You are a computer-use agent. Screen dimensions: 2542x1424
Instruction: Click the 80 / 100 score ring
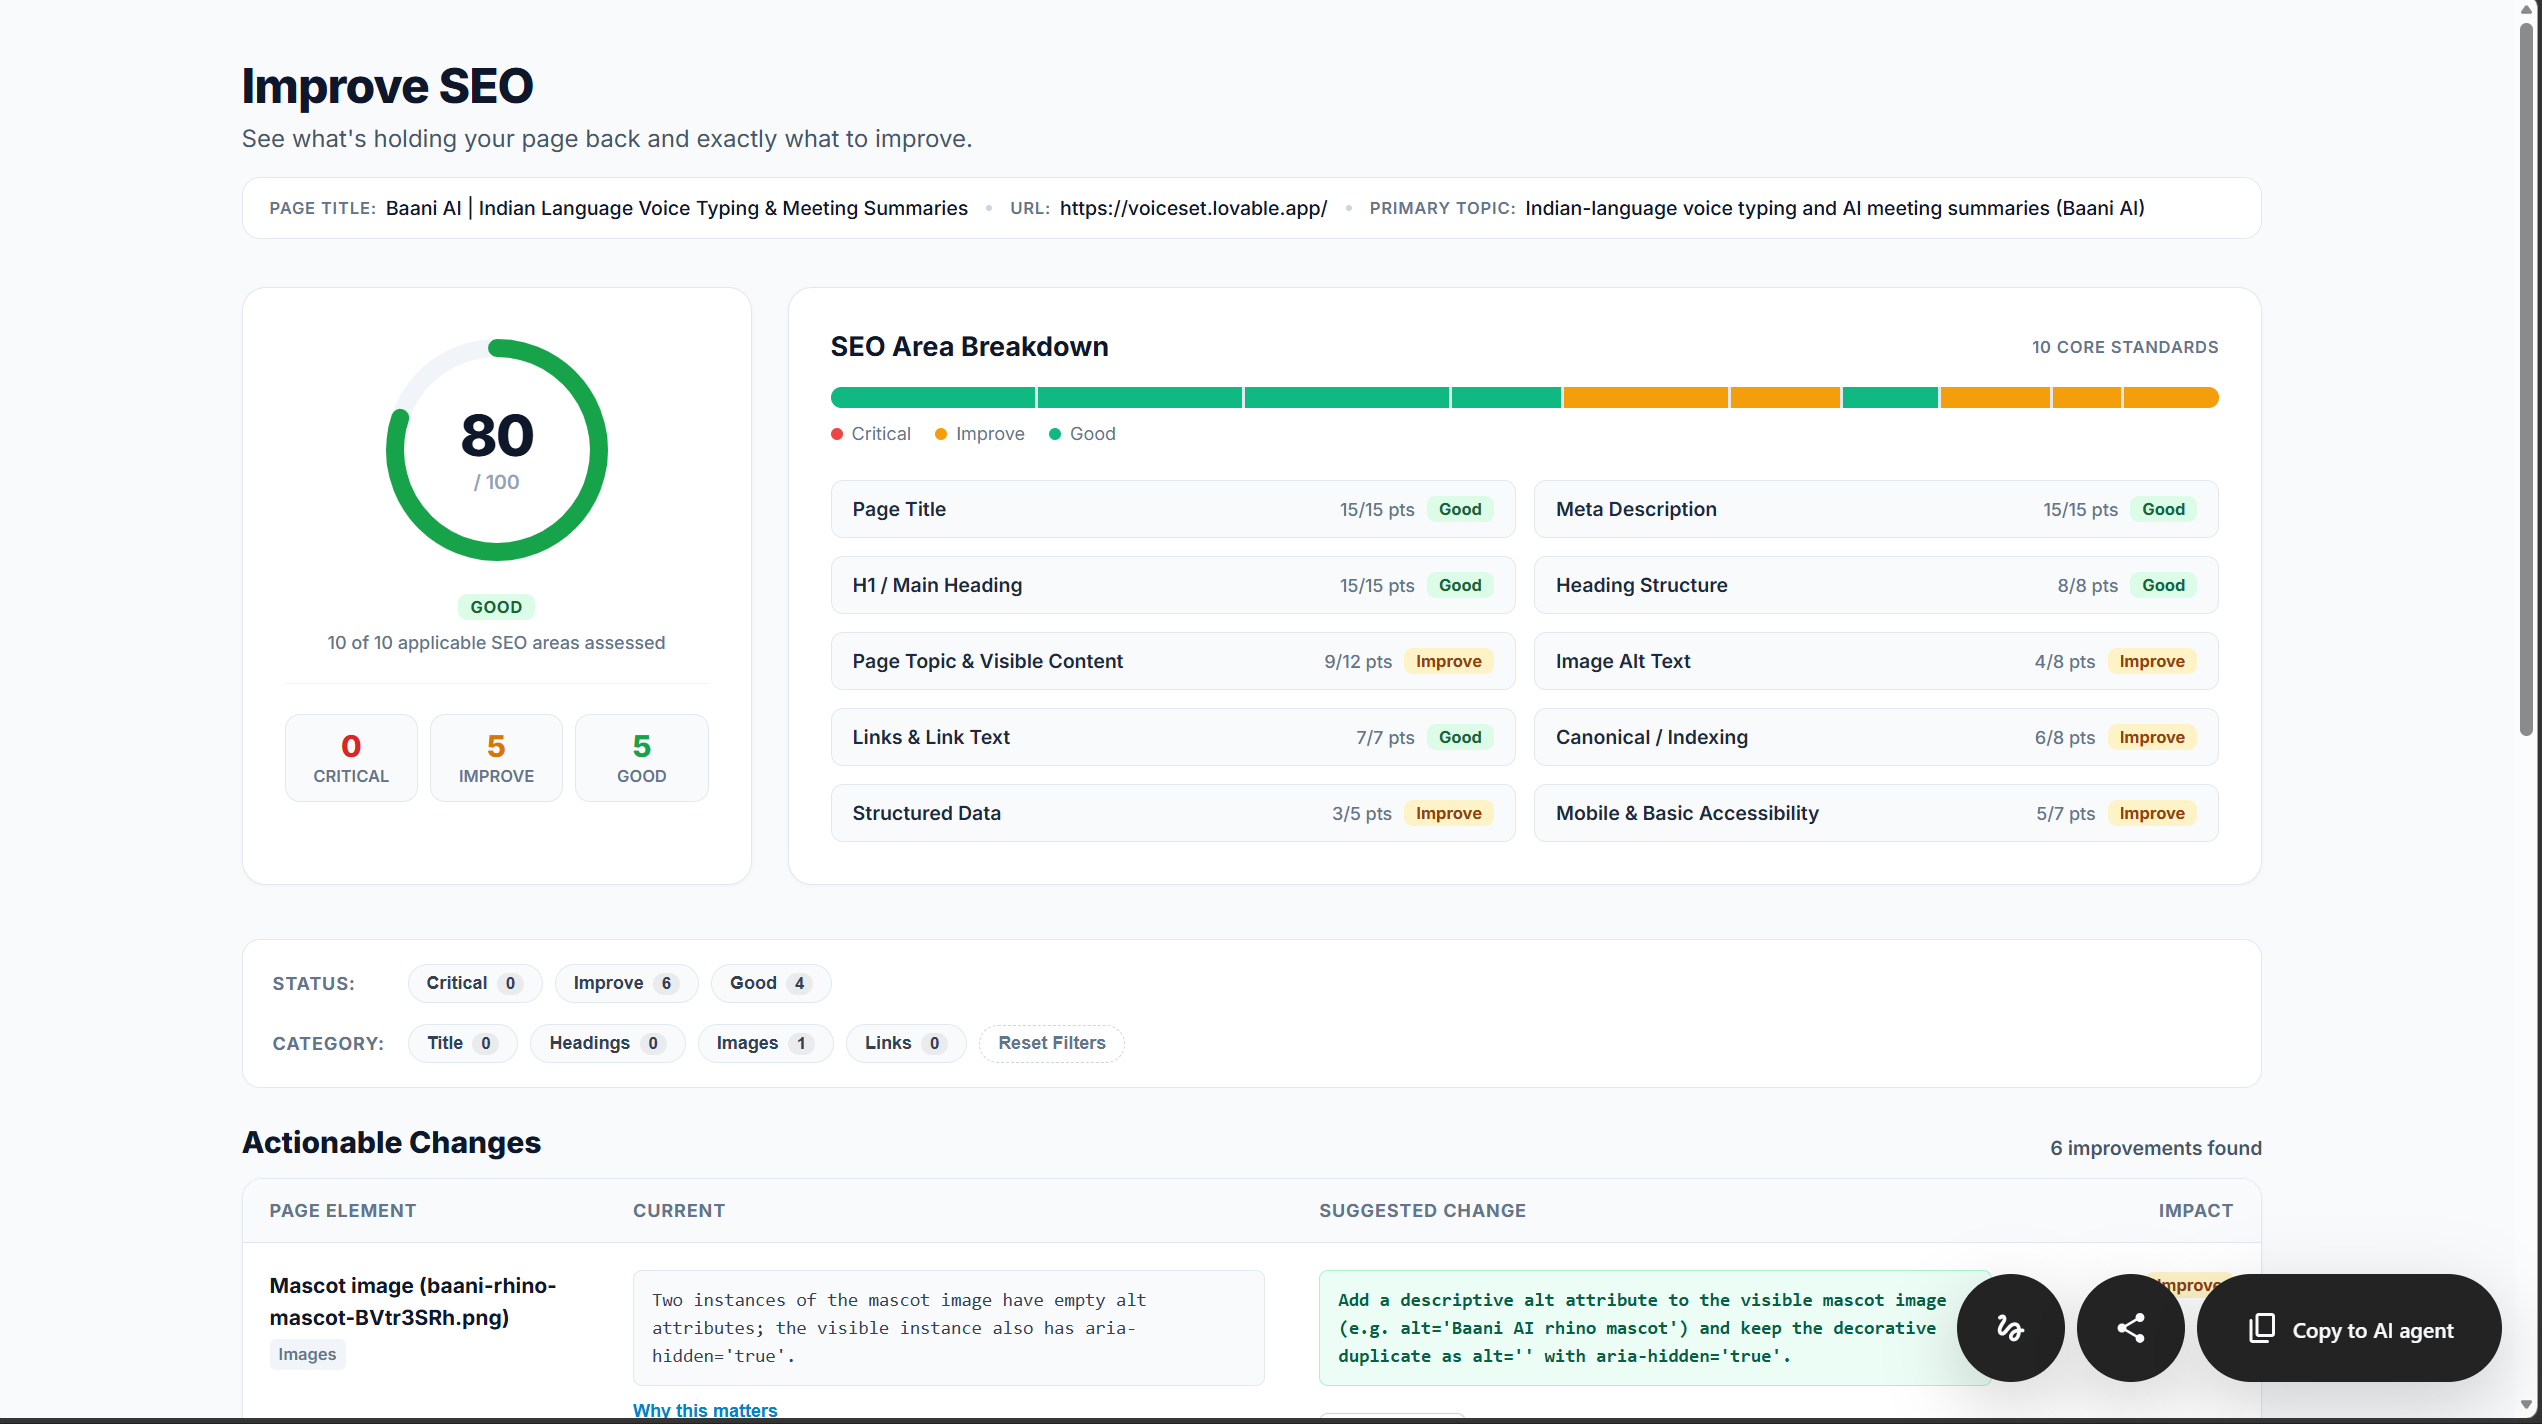click(x=497, y=450)
